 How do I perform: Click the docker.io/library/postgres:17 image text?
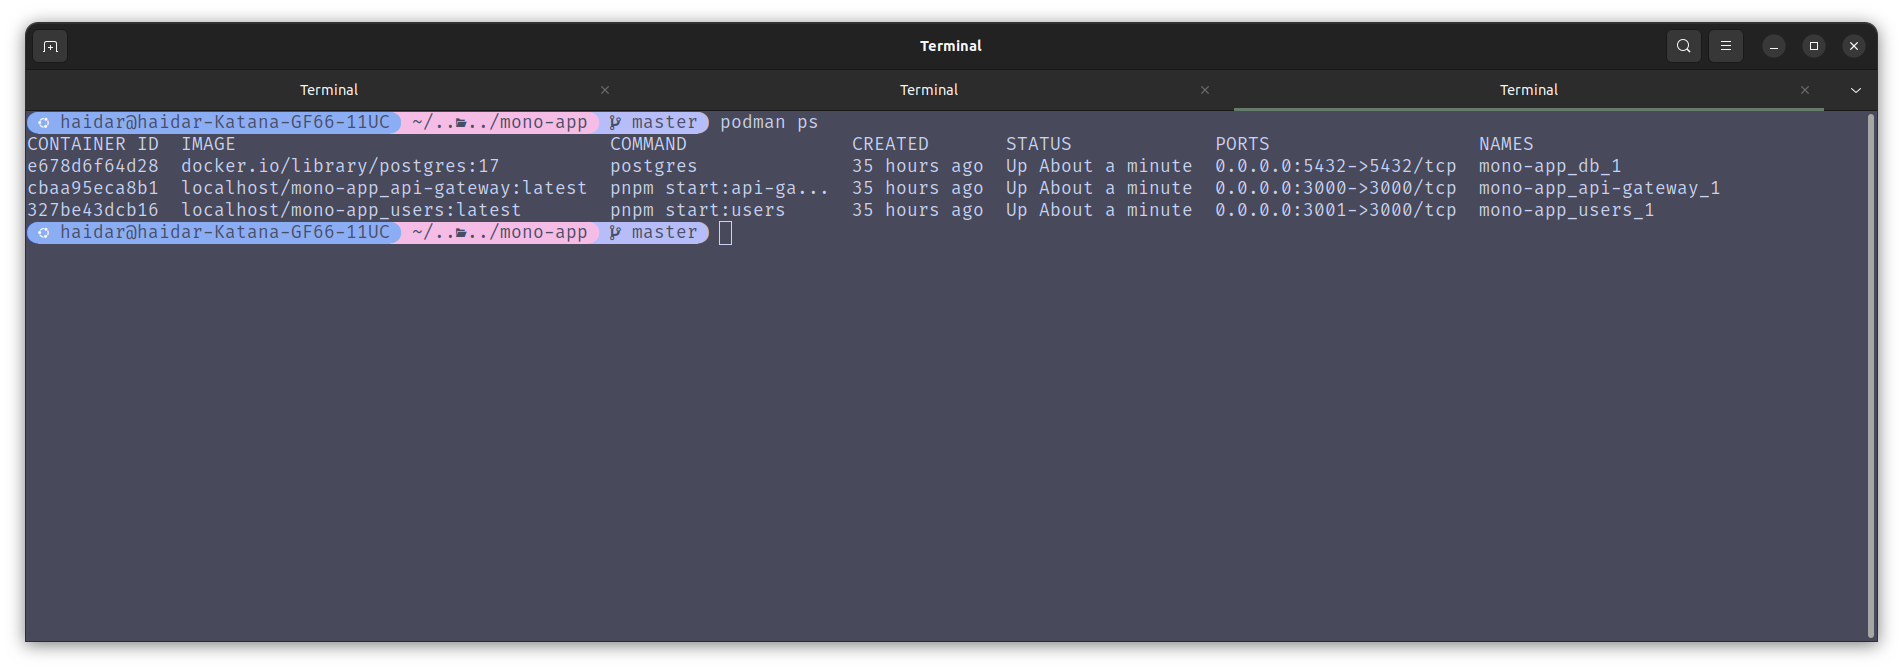coord(340,166)
